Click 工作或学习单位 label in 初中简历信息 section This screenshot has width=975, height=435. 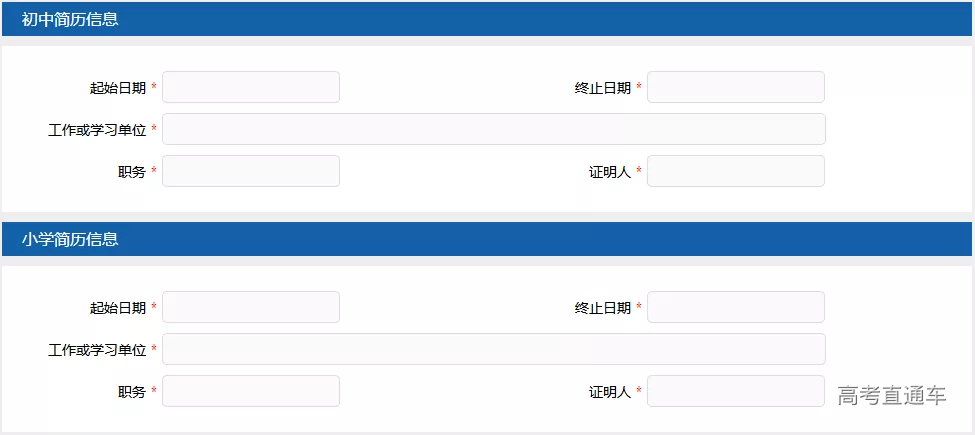pos(97,130)
